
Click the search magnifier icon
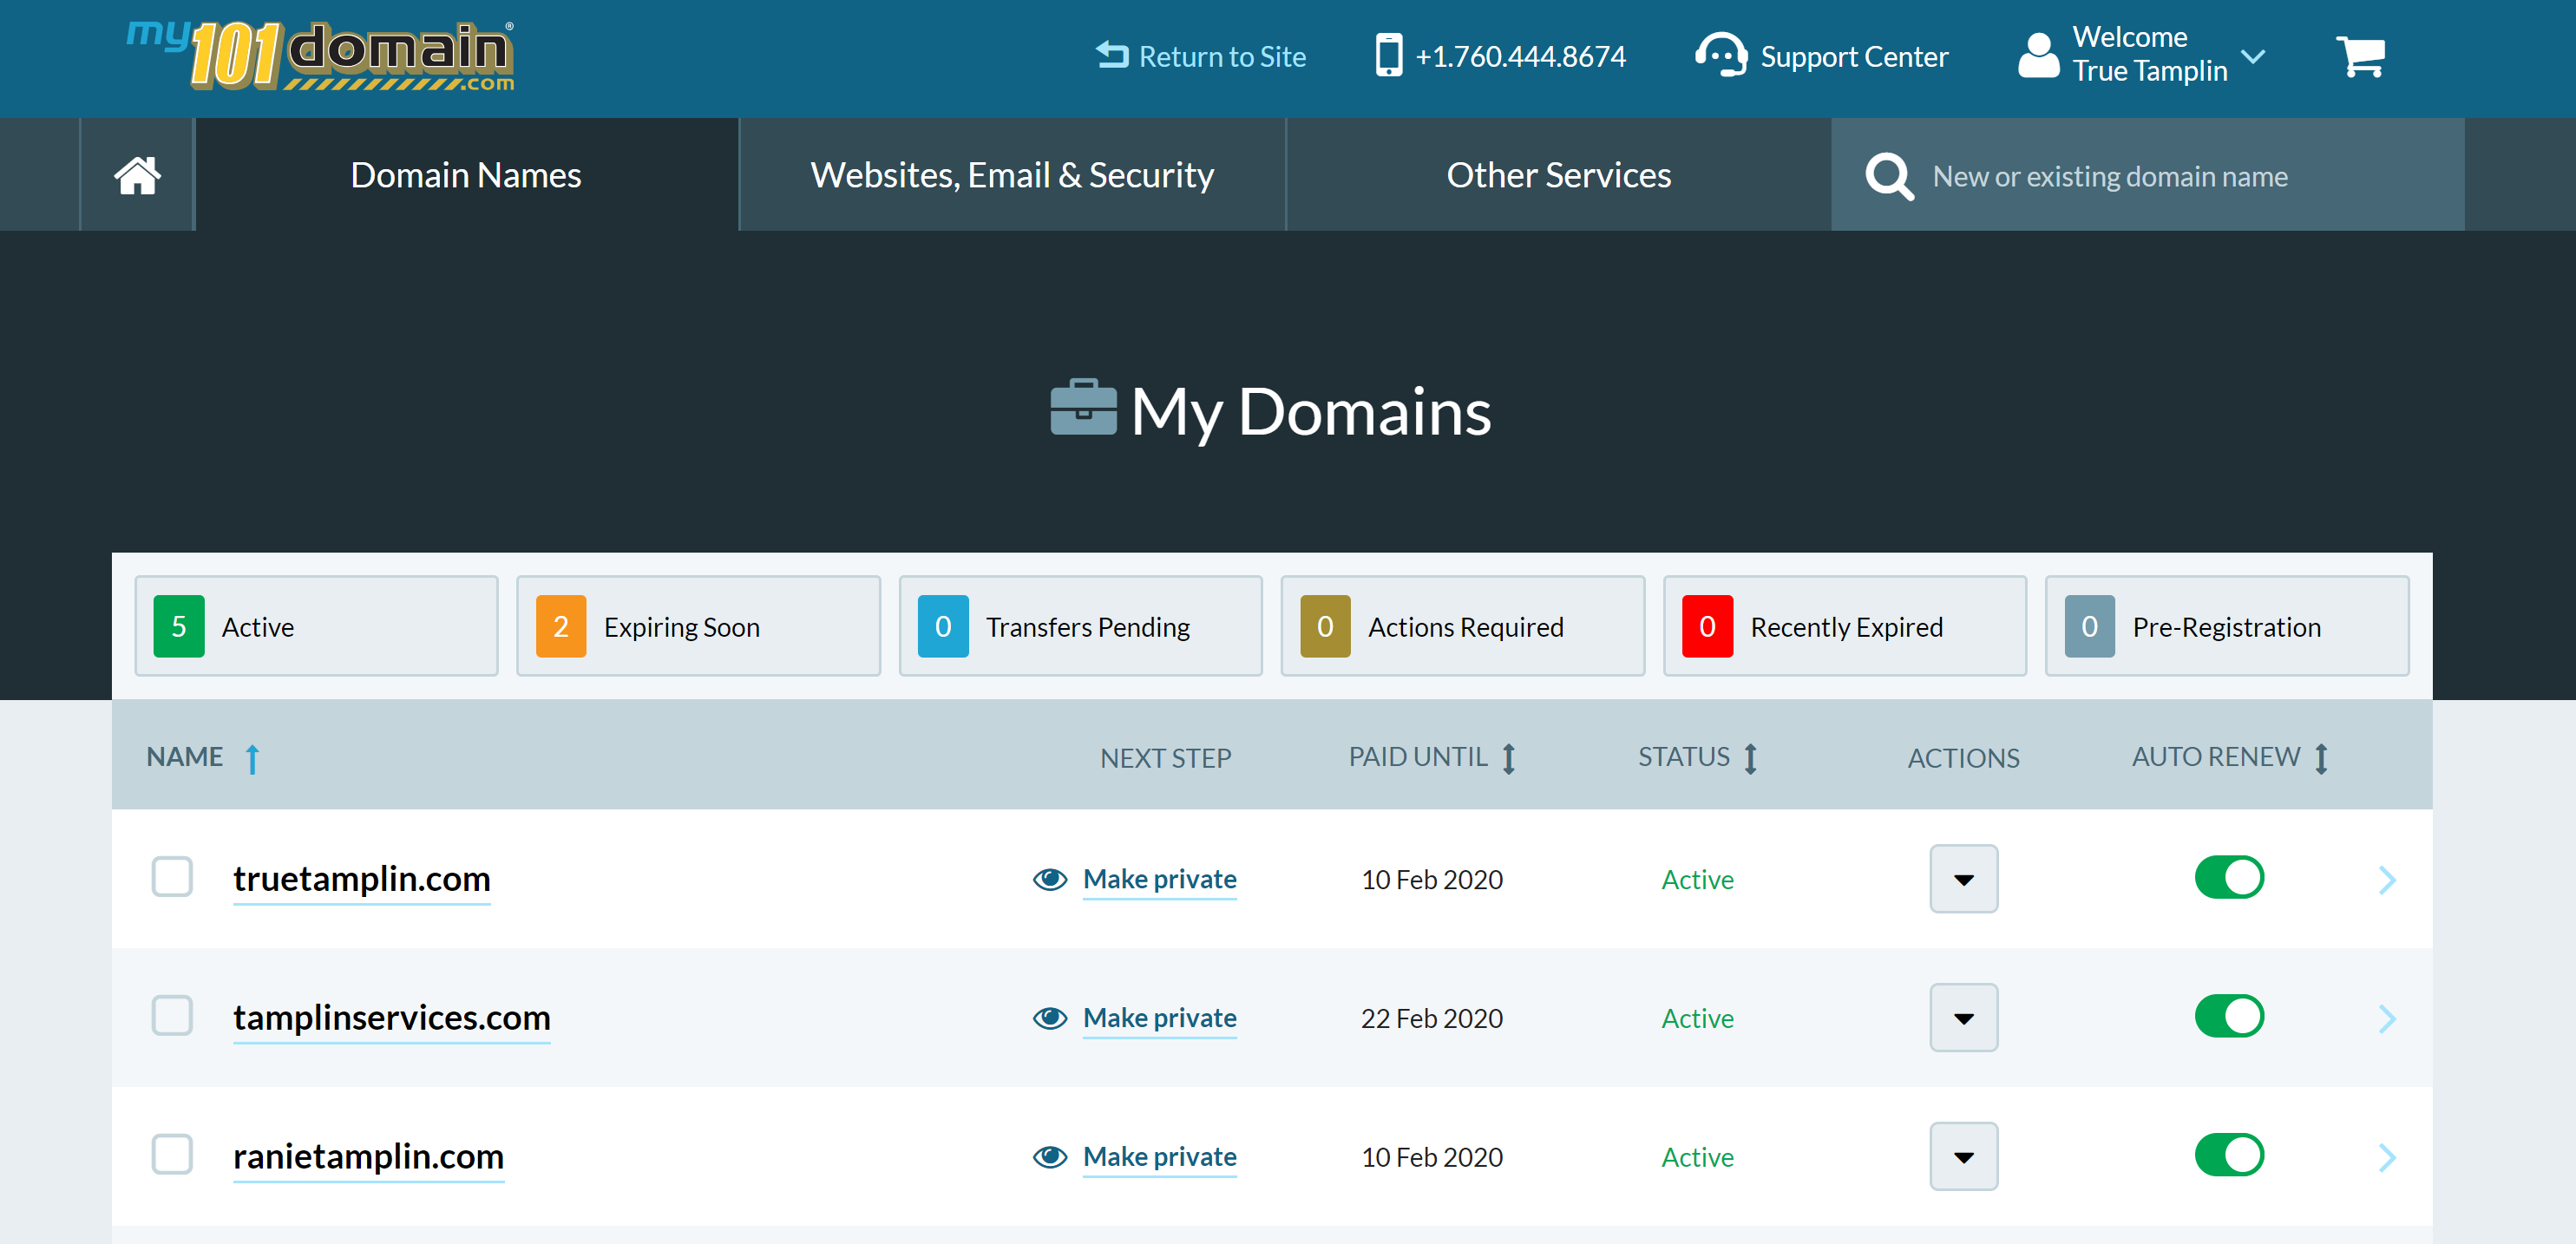point(1888,176)
